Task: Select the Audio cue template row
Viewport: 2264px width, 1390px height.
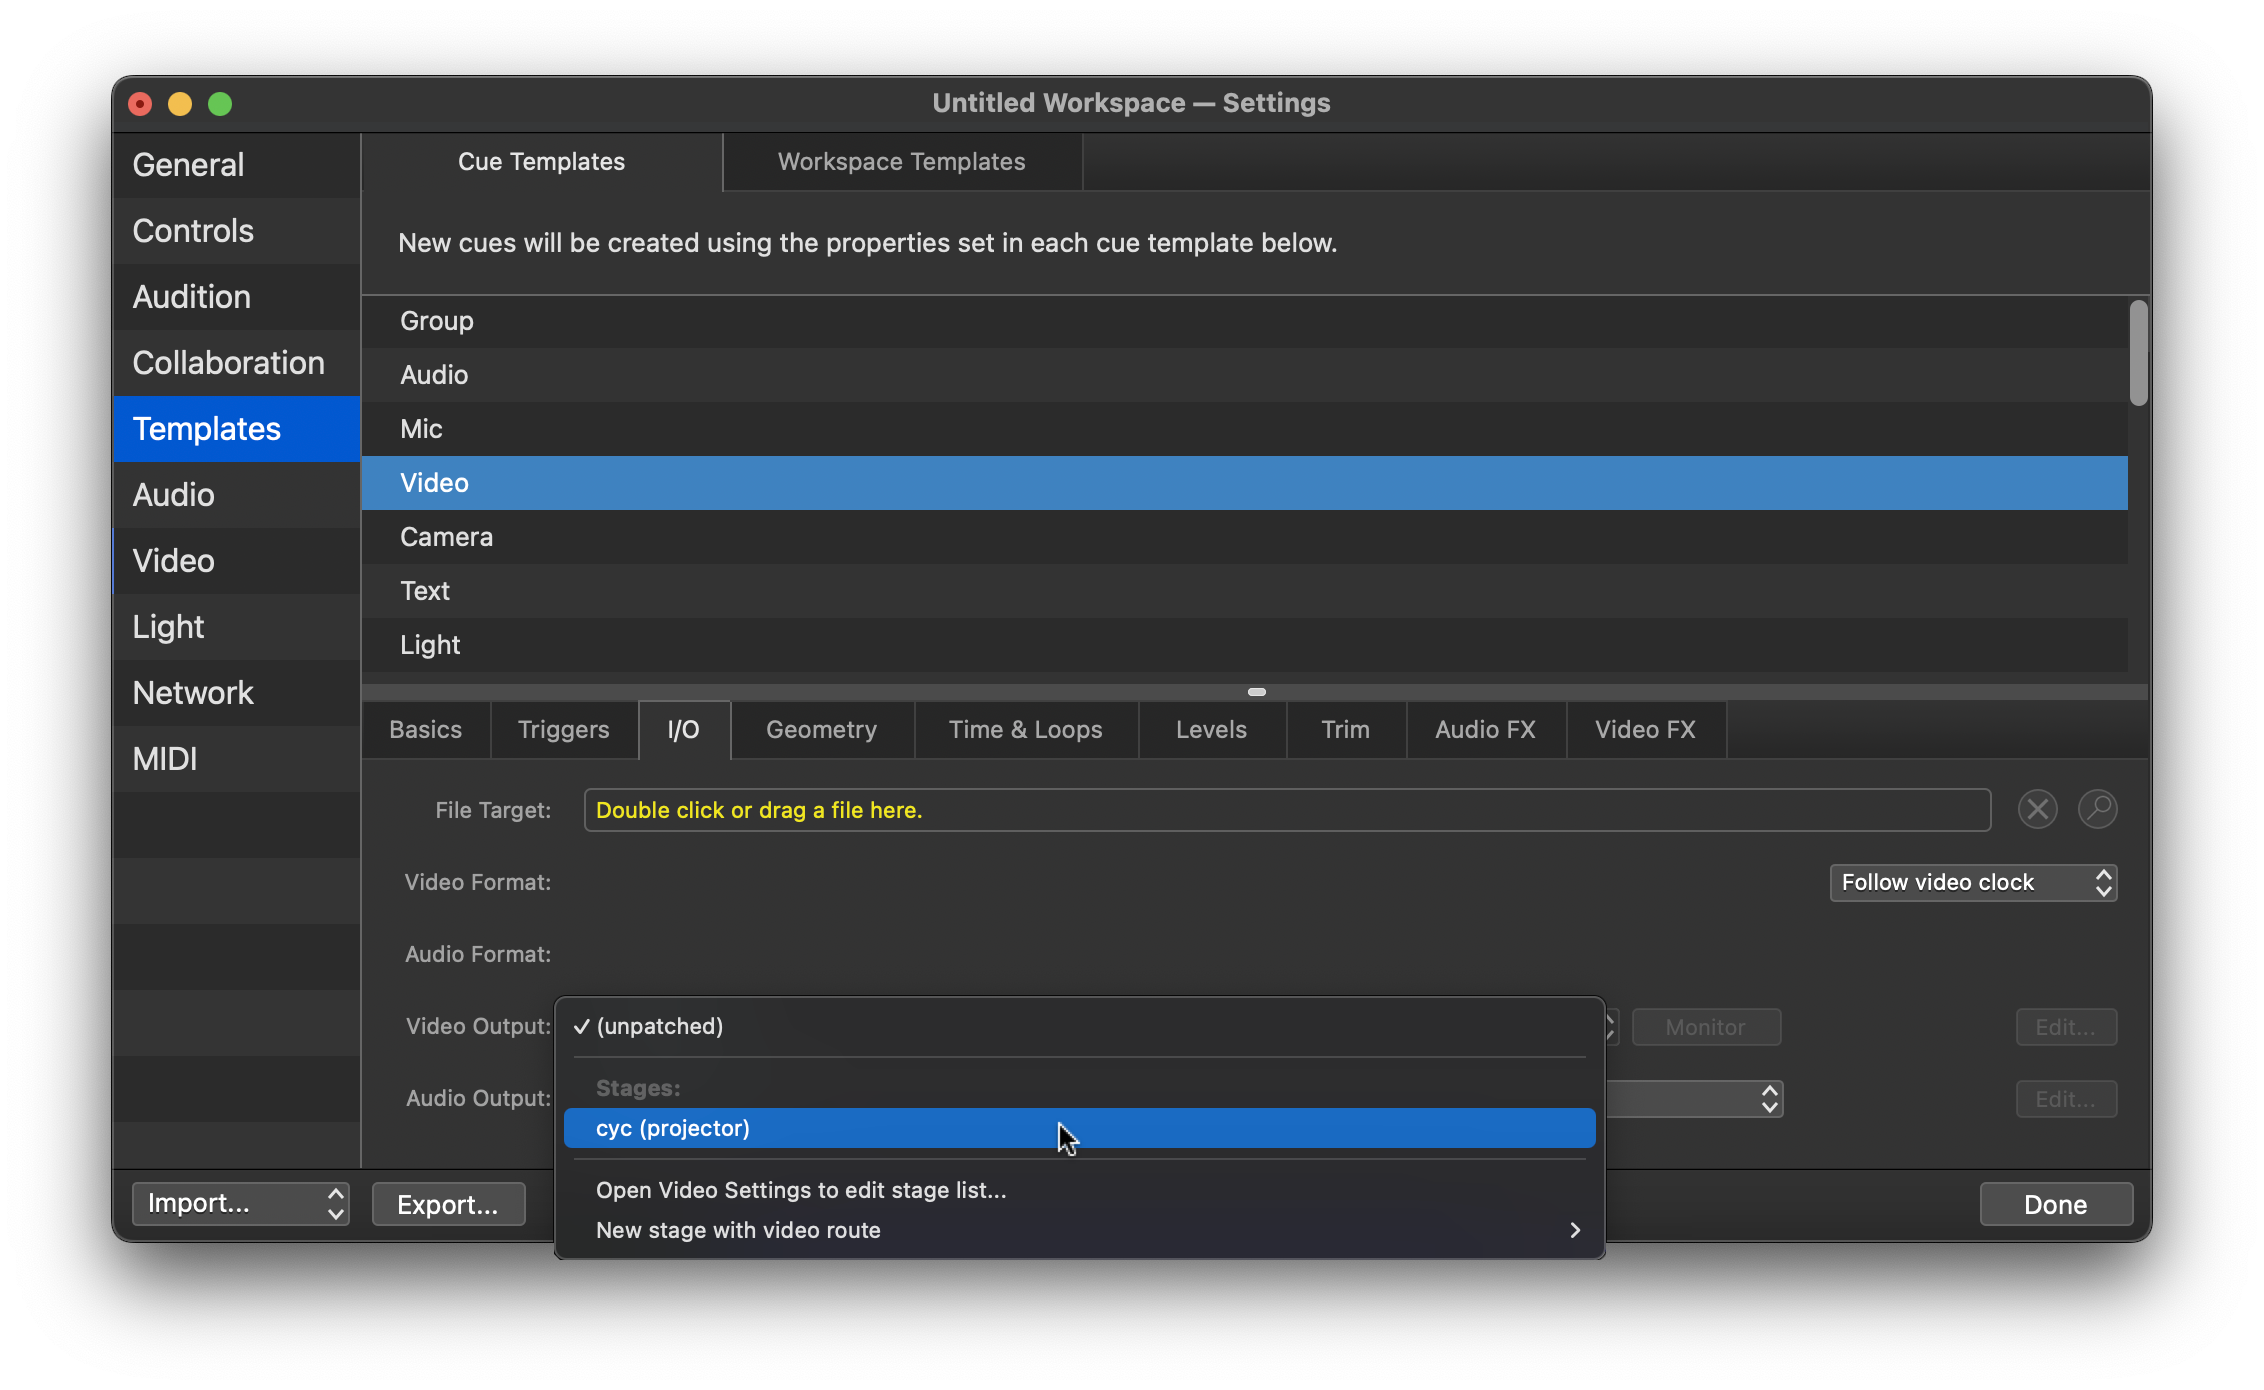Action: click(x=1245, y=375)
